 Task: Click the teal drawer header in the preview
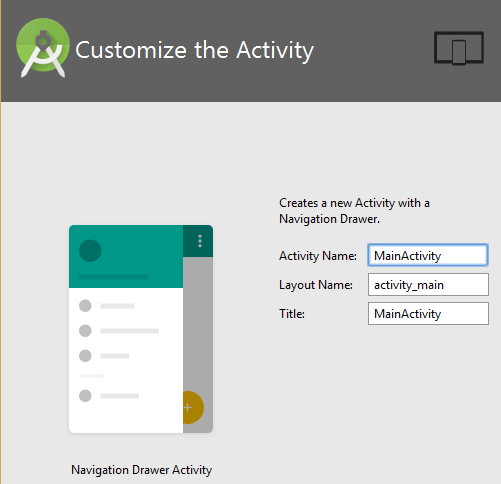(126, 256)
